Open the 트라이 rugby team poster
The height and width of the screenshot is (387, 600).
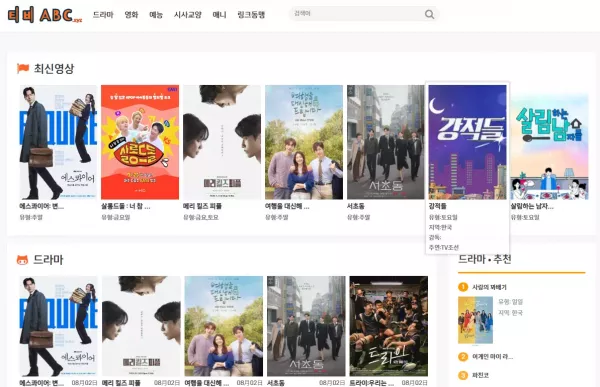[389, 326]
